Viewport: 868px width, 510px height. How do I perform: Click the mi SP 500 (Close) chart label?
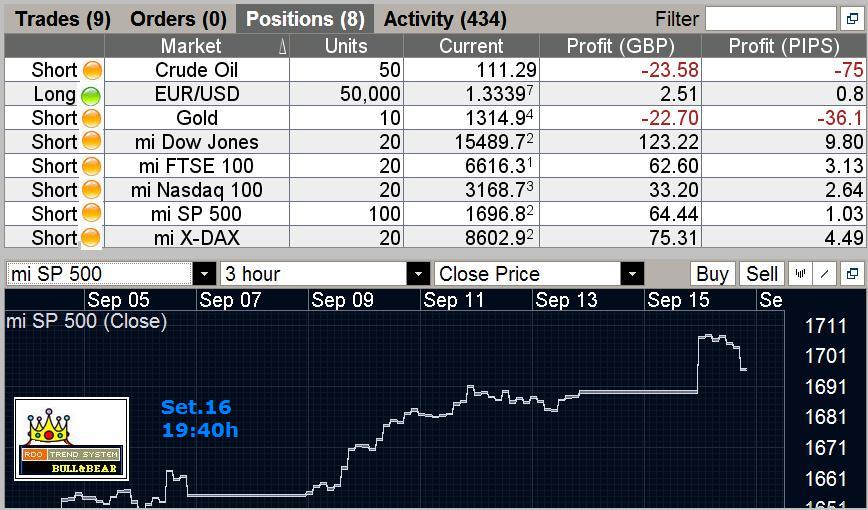(86, 321)
